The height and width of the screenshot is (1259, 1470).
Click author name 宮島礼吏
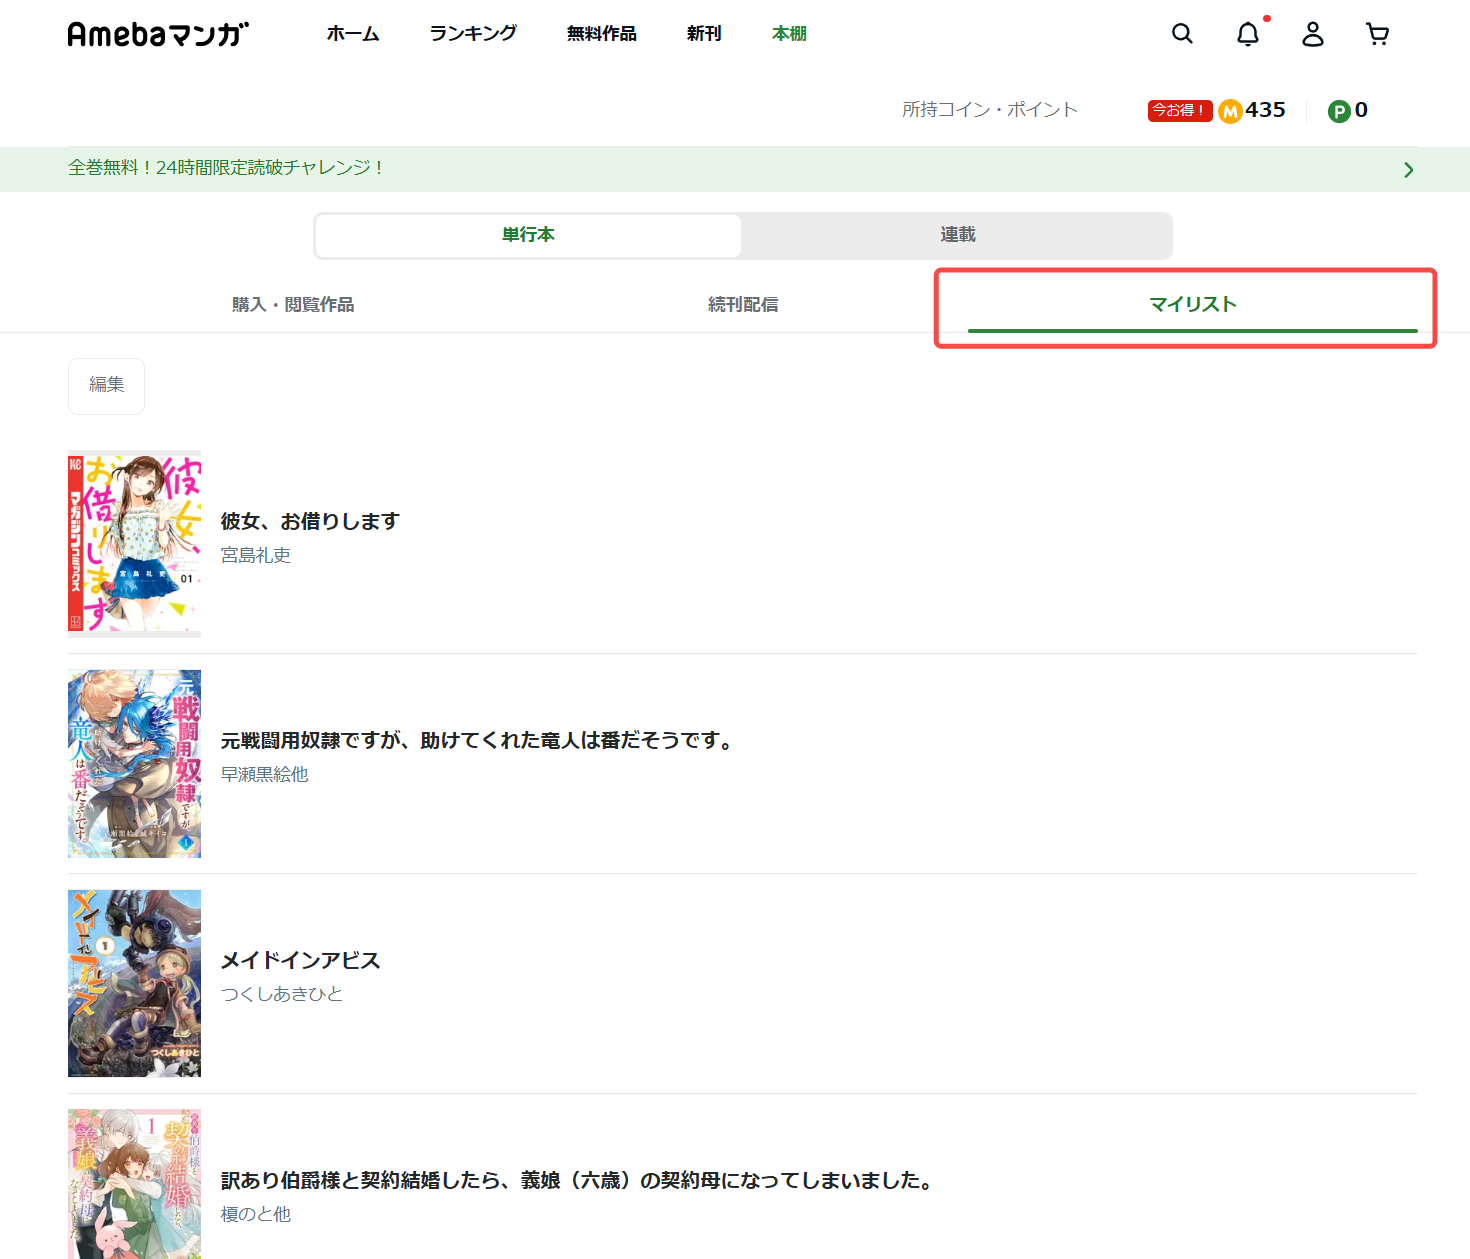(x=256, y=555)
